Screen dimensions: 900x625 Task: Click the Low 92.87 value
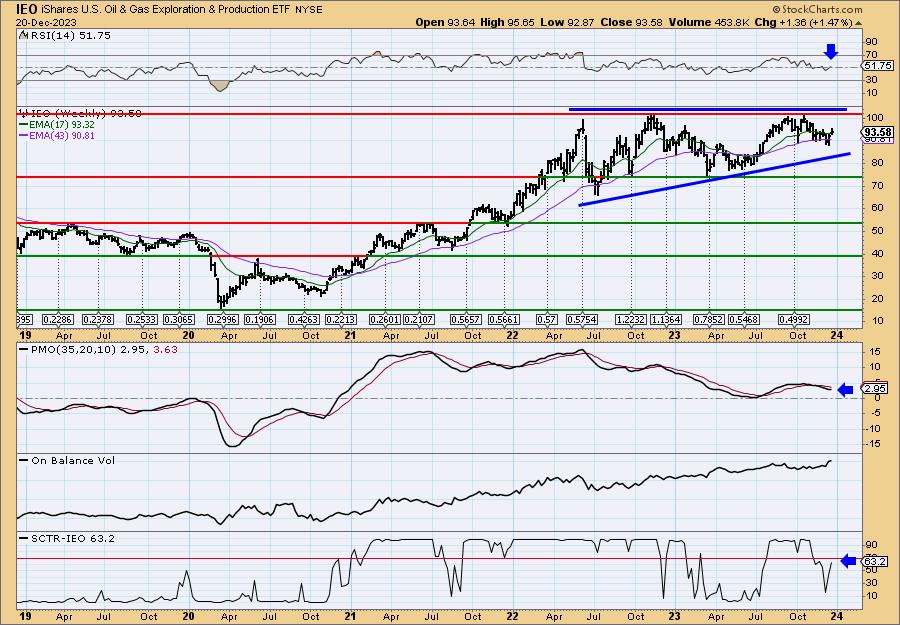click(568, 22)
